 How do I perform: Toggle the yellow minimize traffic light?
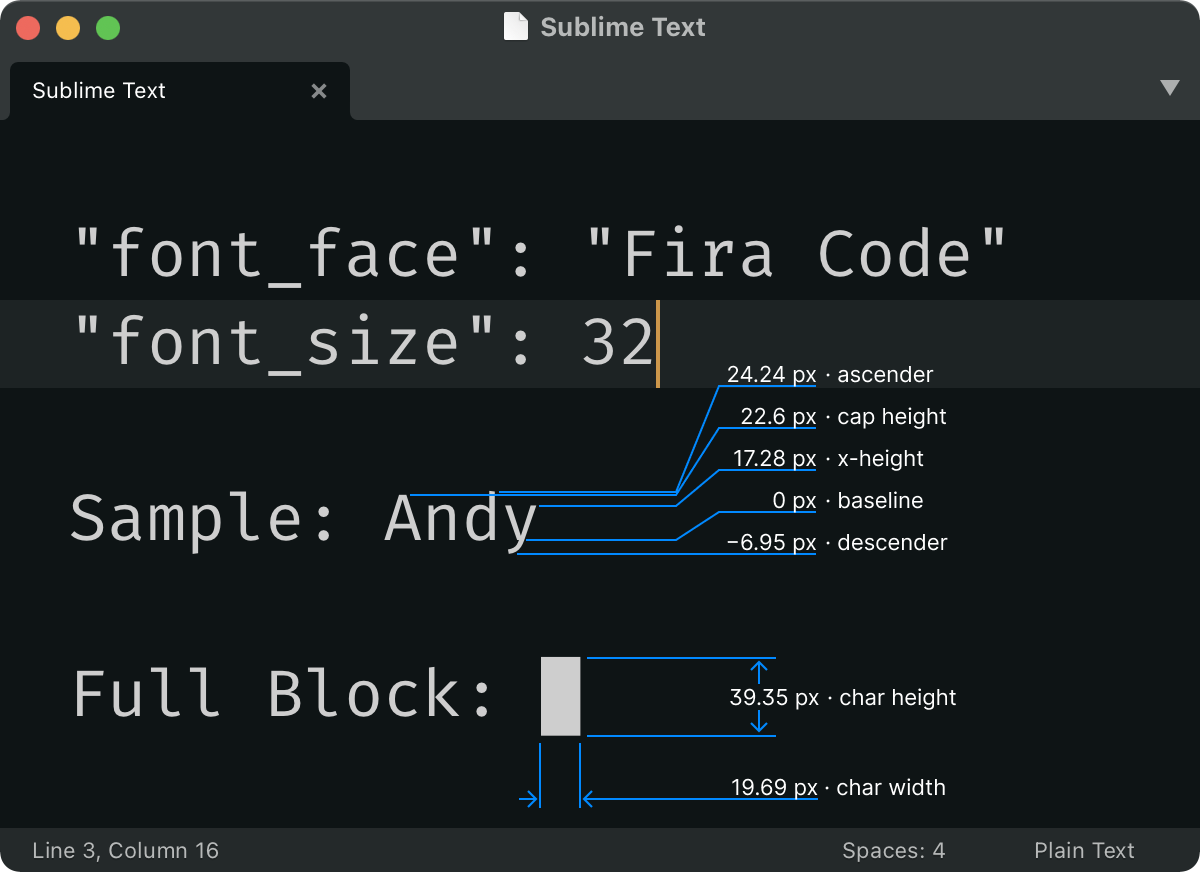pyautogui.click(x=67, y=27)
